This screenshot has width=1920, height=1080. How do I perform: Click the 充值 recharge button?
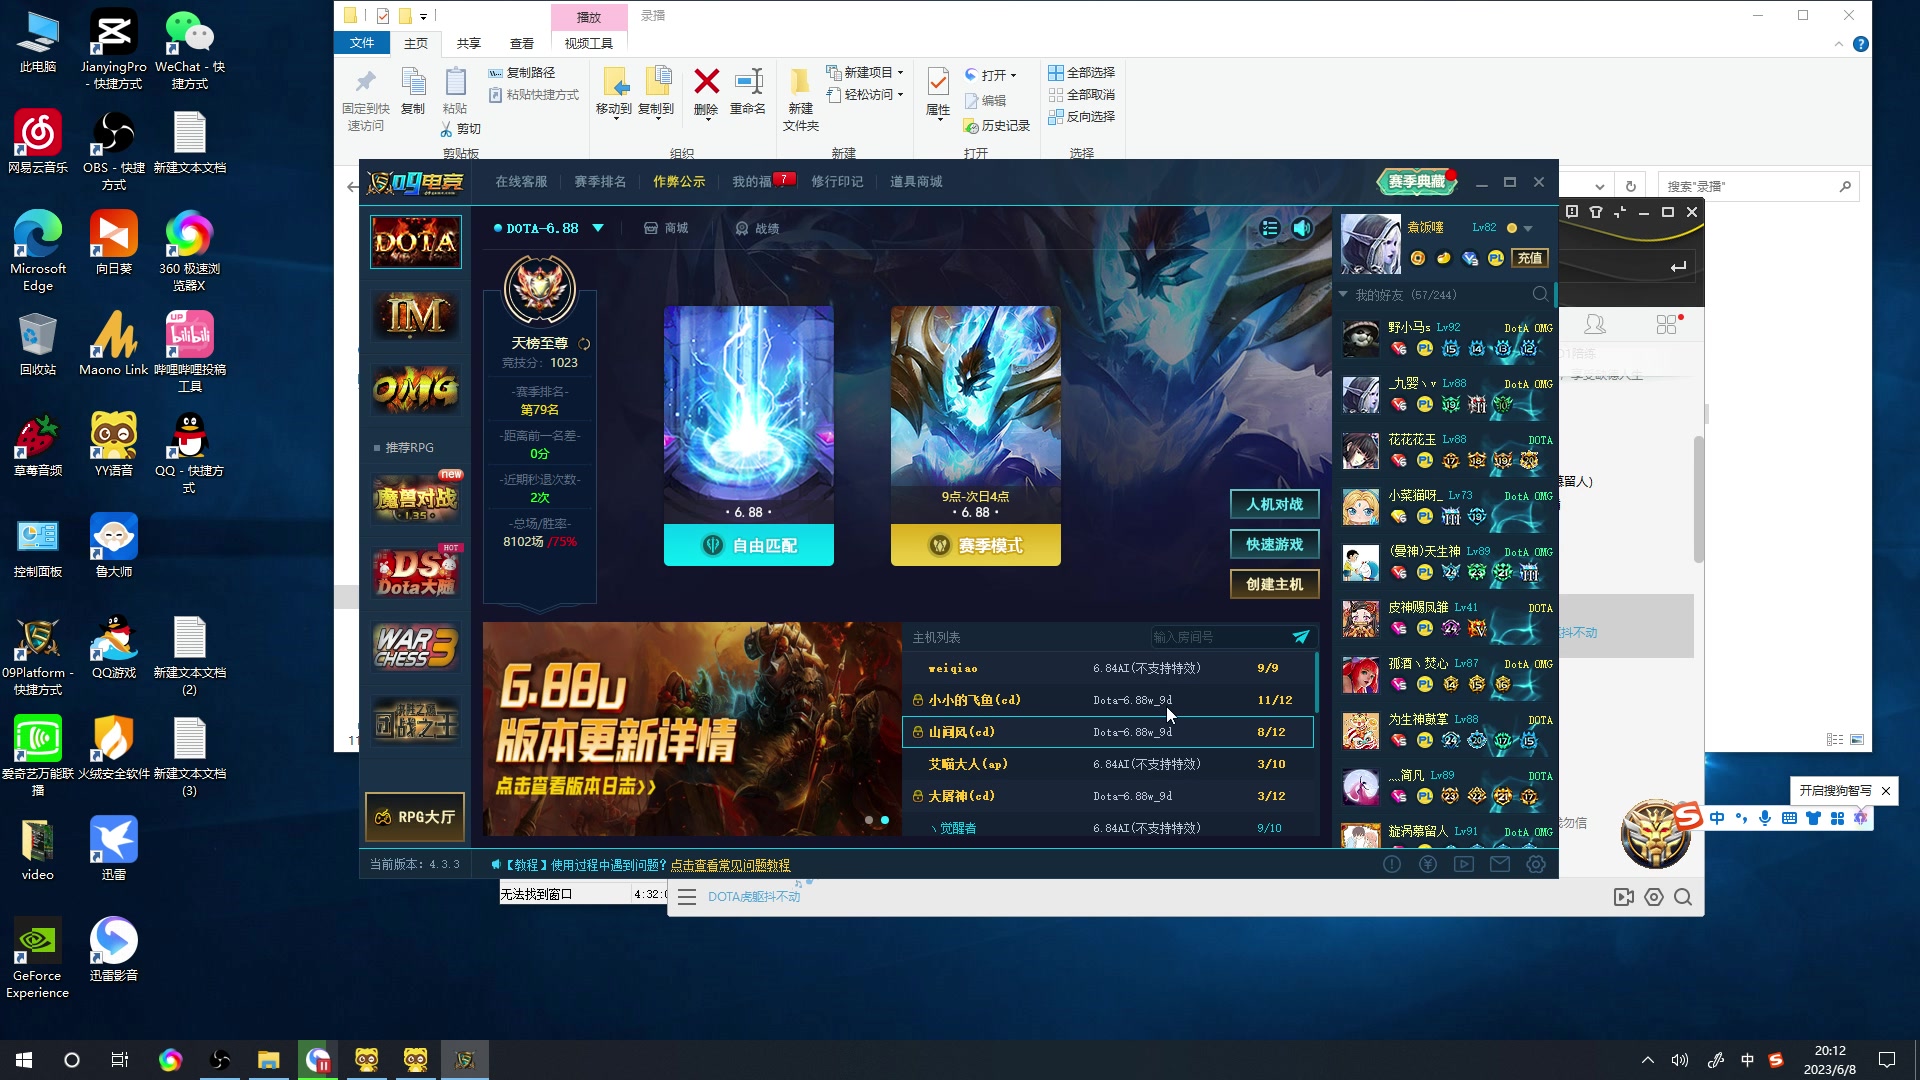pos(1530,258)
